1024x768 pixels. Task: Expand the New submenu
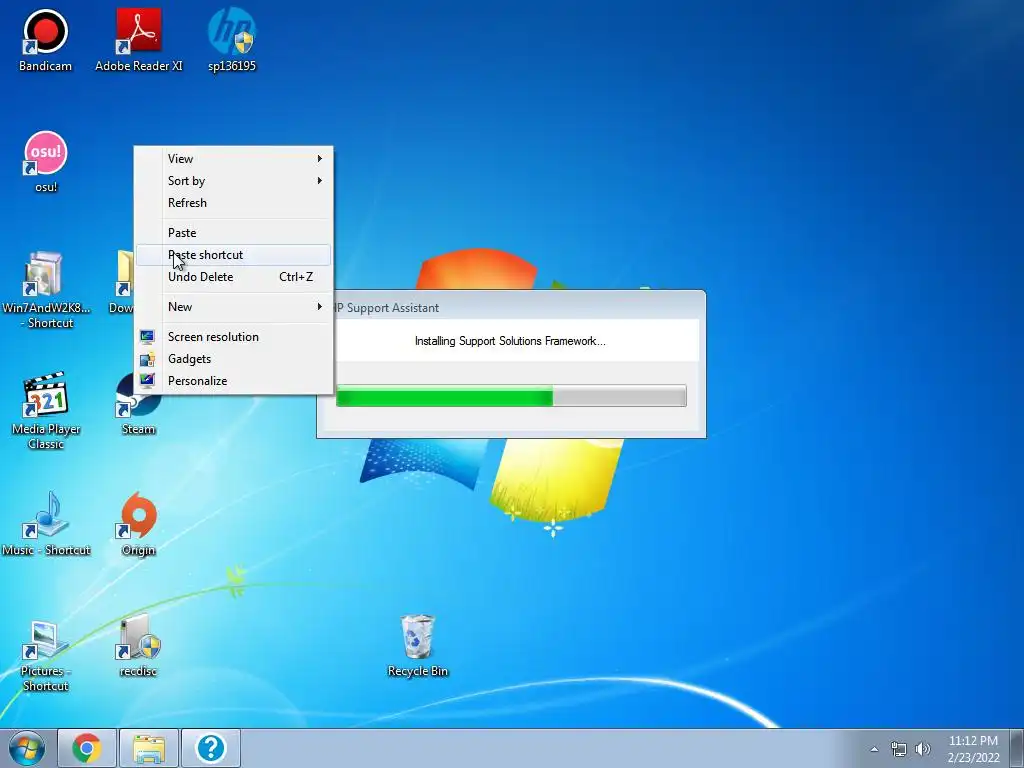pos(234,307)
